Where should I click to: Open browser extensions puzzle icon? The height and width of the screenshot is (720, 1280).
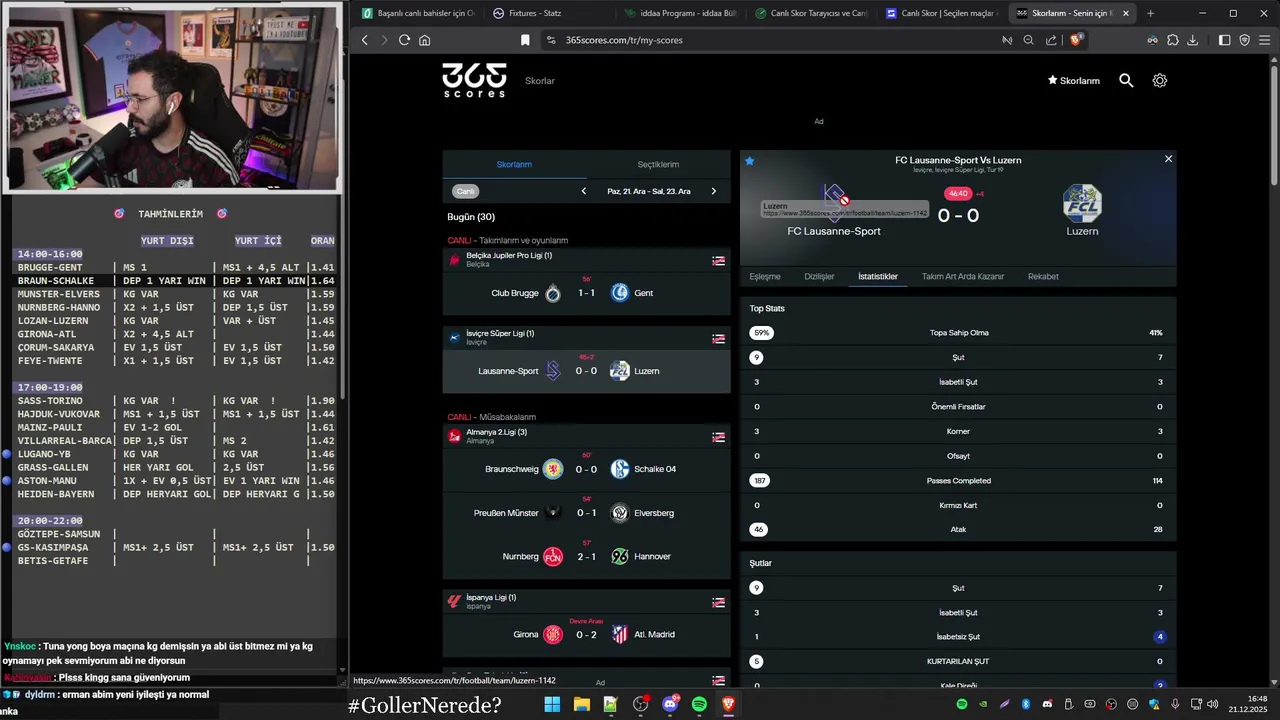pos(1171,40)
